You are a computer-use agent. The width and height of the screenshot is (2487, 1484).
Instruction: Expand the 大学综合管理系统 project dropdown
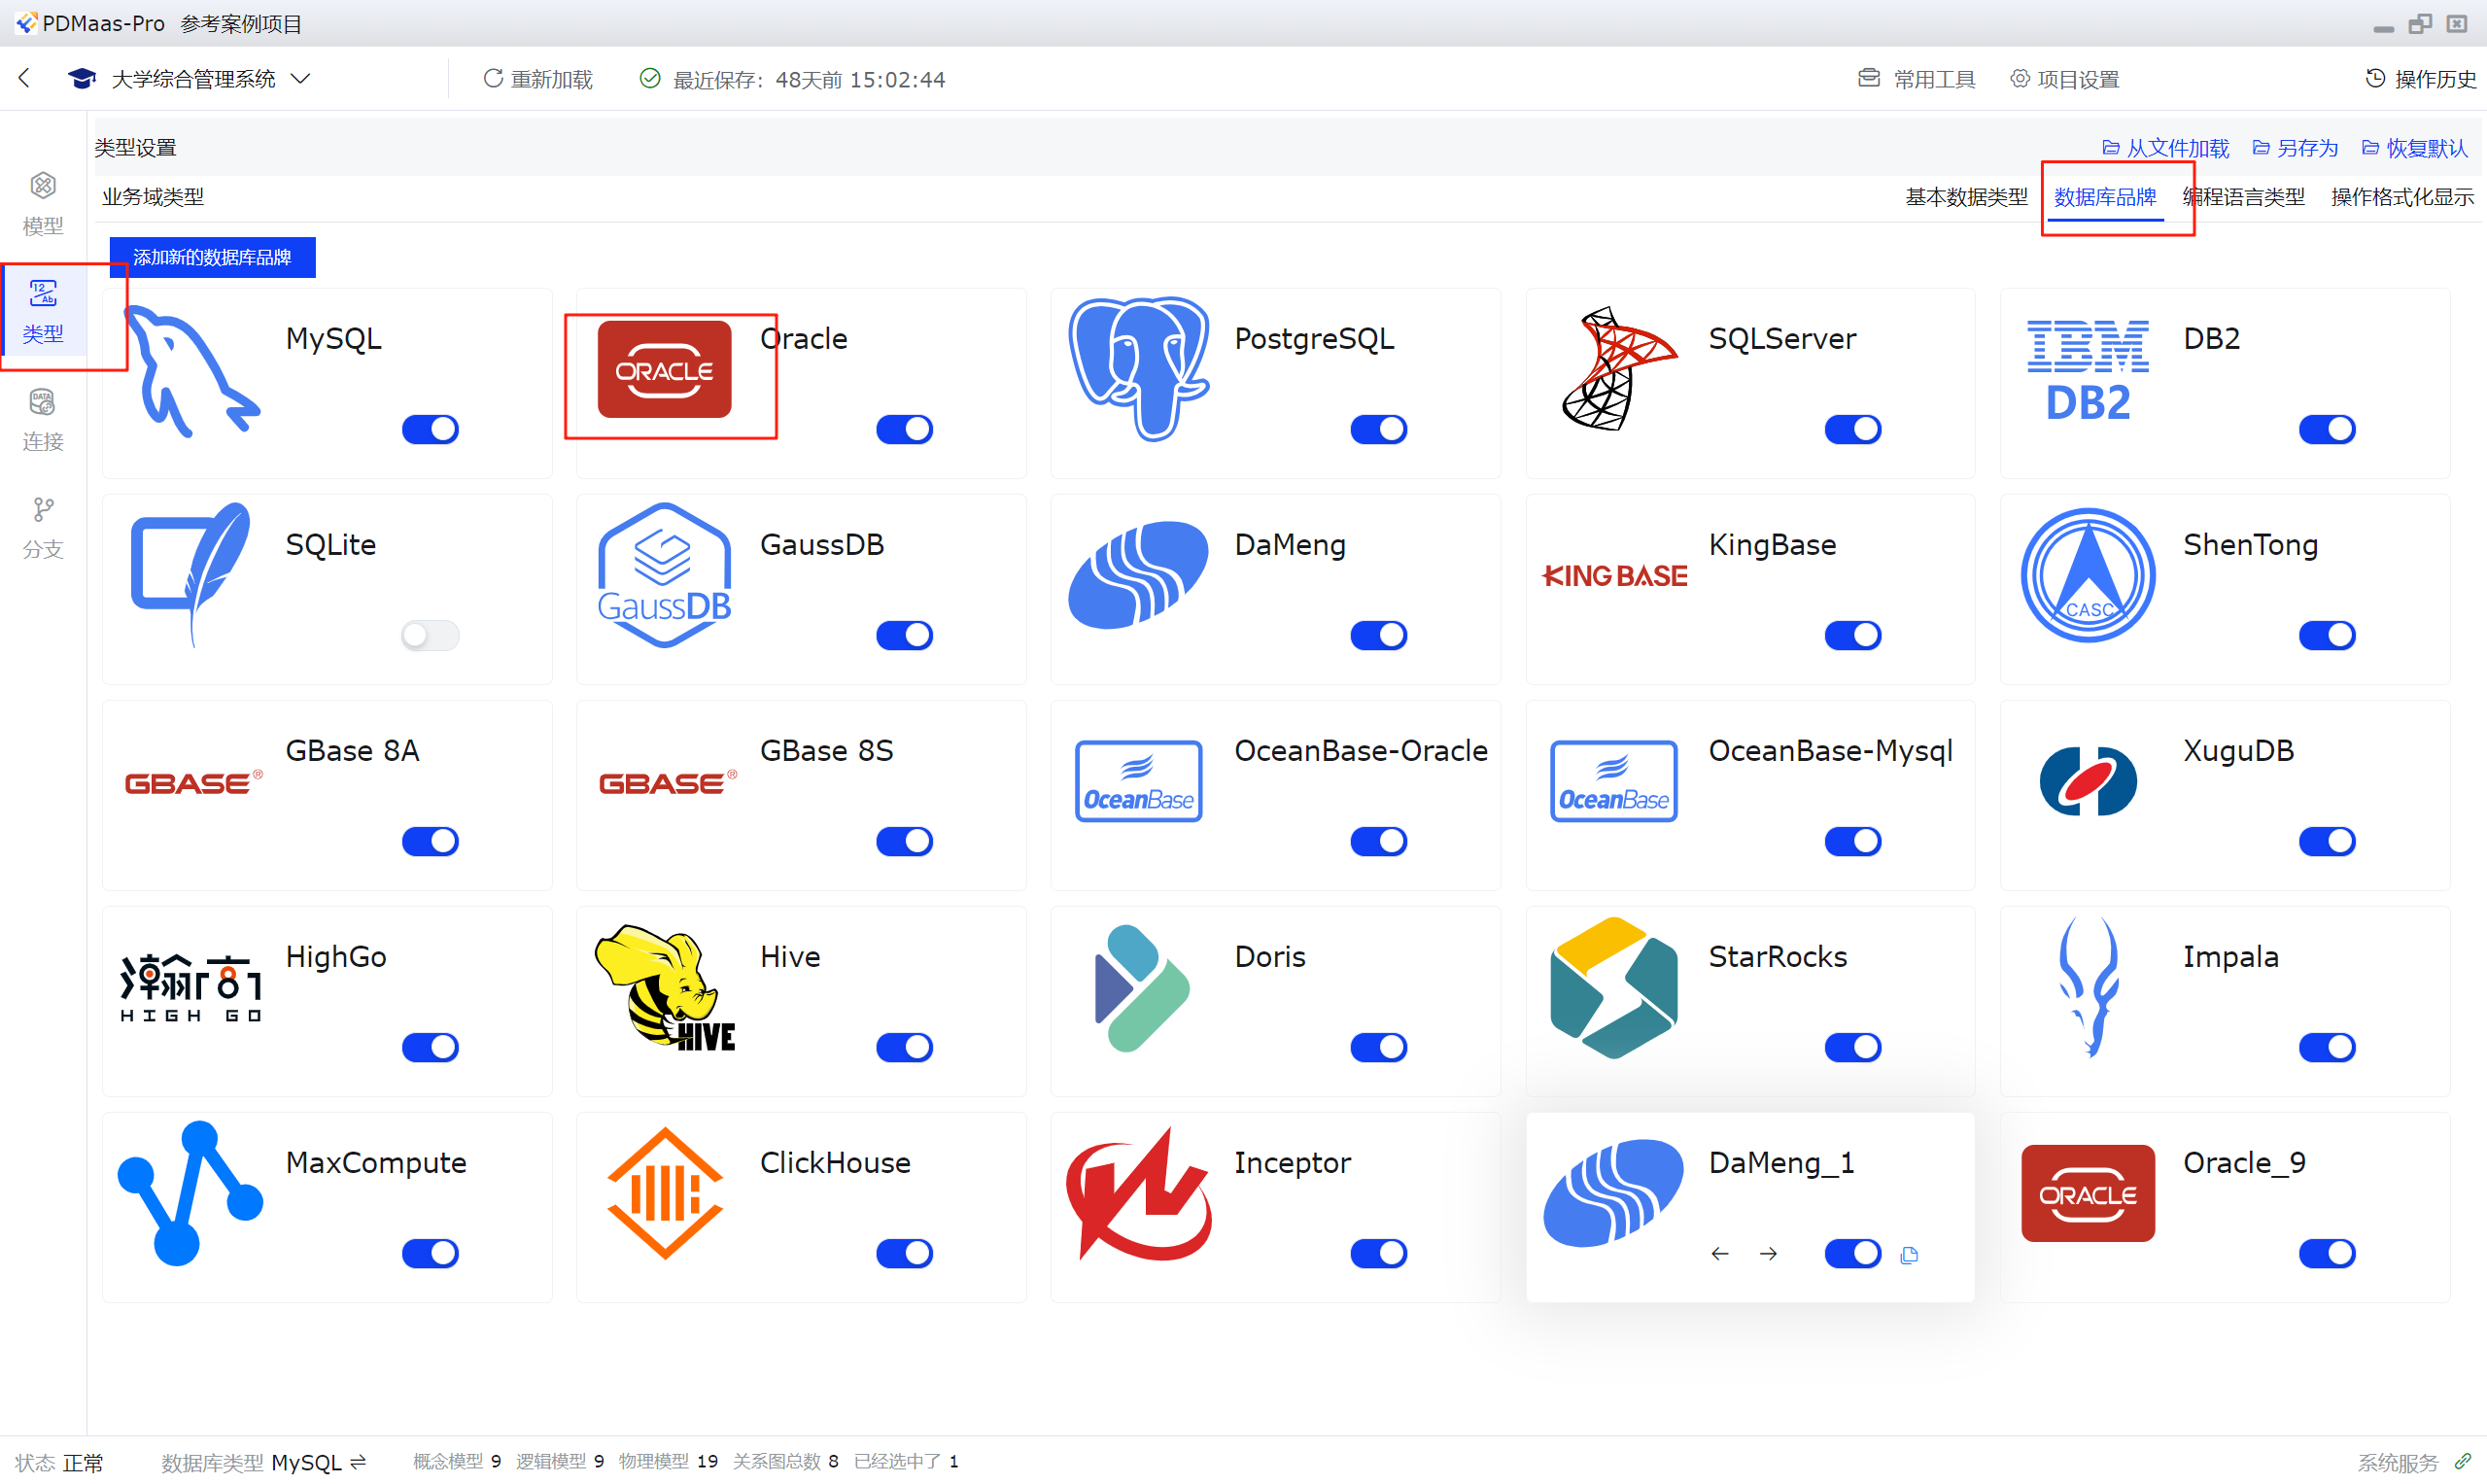coord(300,78)
